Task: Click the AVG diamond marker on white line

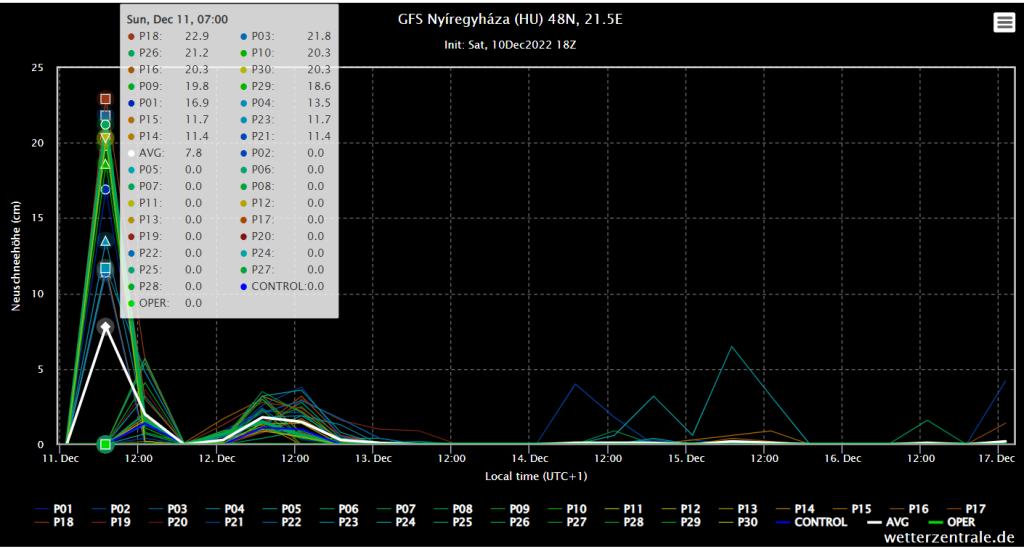Action: 105,326
